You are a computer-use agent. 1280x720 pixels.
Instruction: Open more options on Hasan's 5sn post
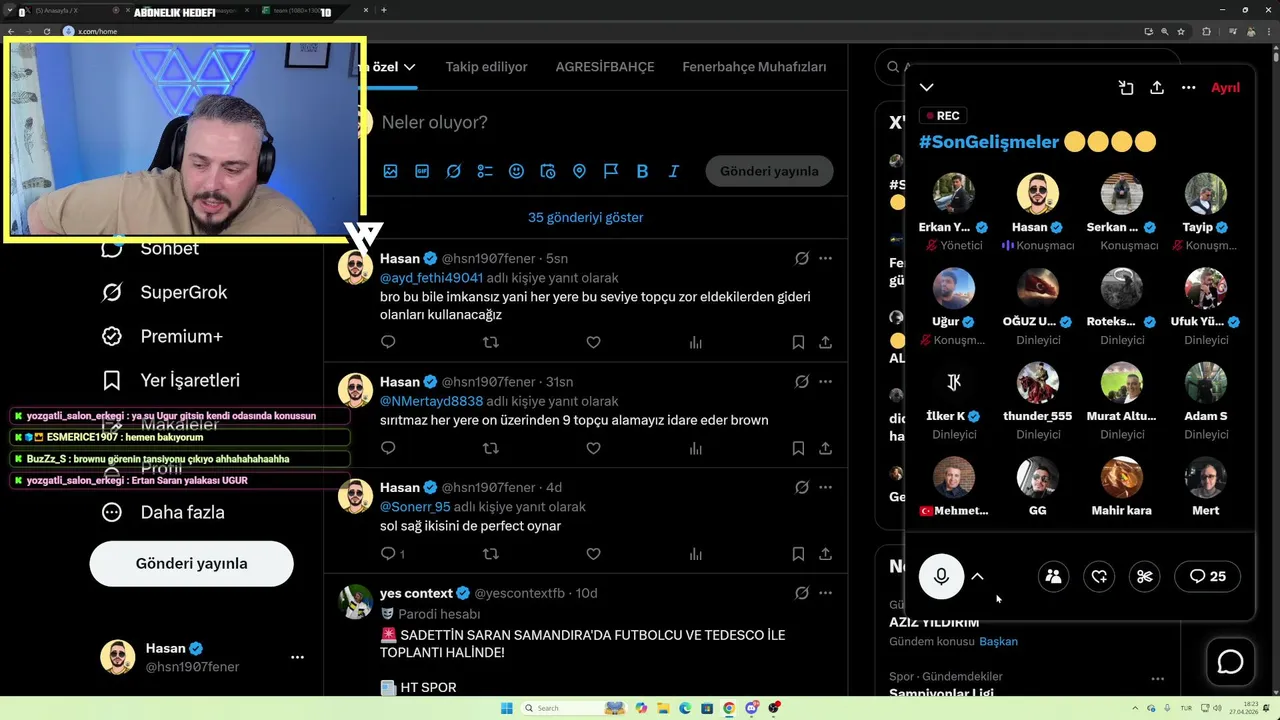pos(825,258)
